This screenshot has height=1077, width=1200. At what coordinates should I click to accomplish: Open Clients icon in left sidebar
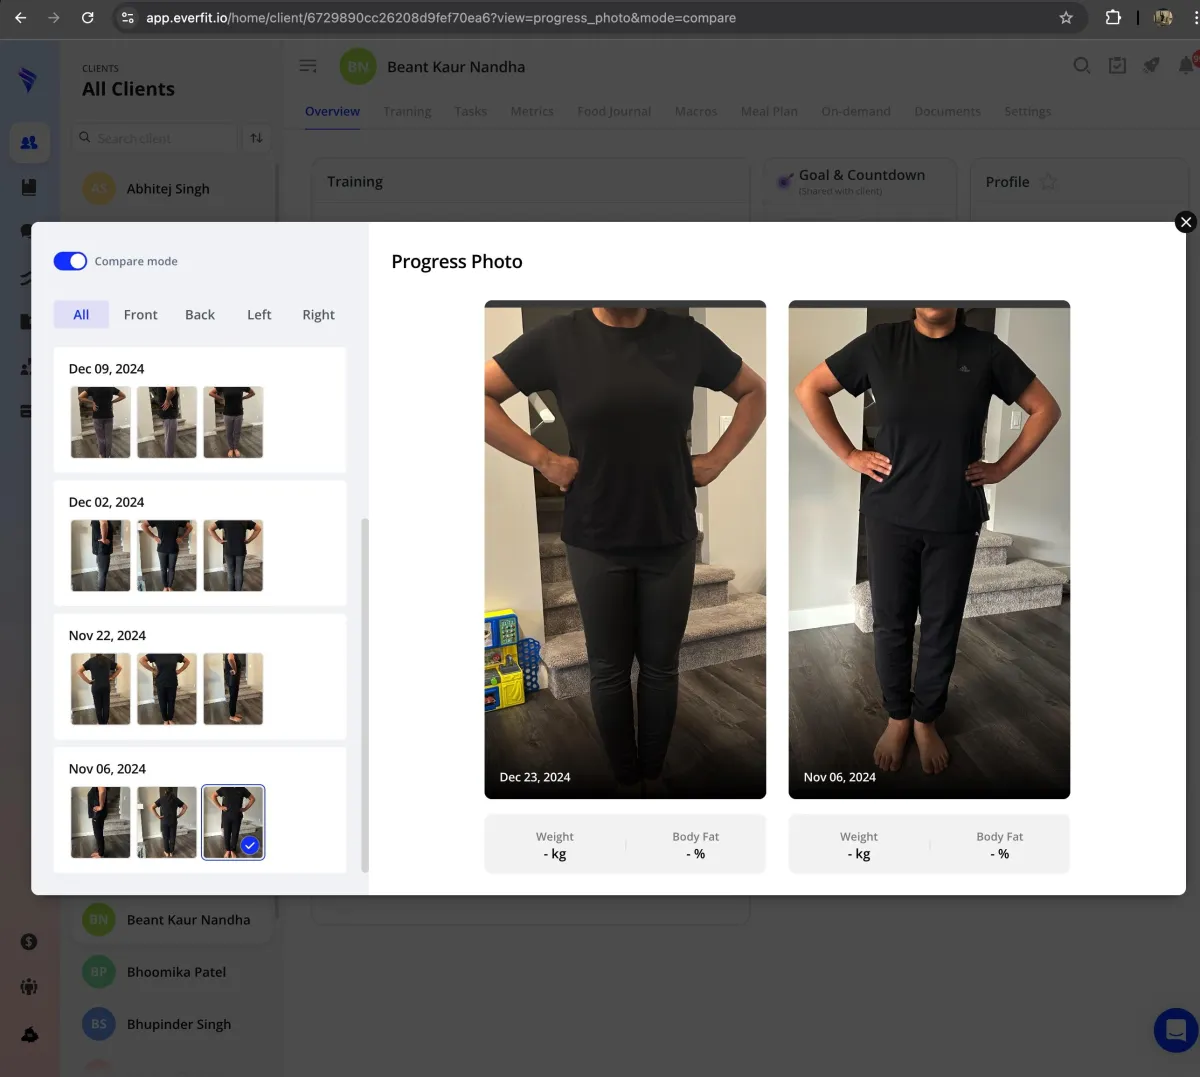coord(29,143)
